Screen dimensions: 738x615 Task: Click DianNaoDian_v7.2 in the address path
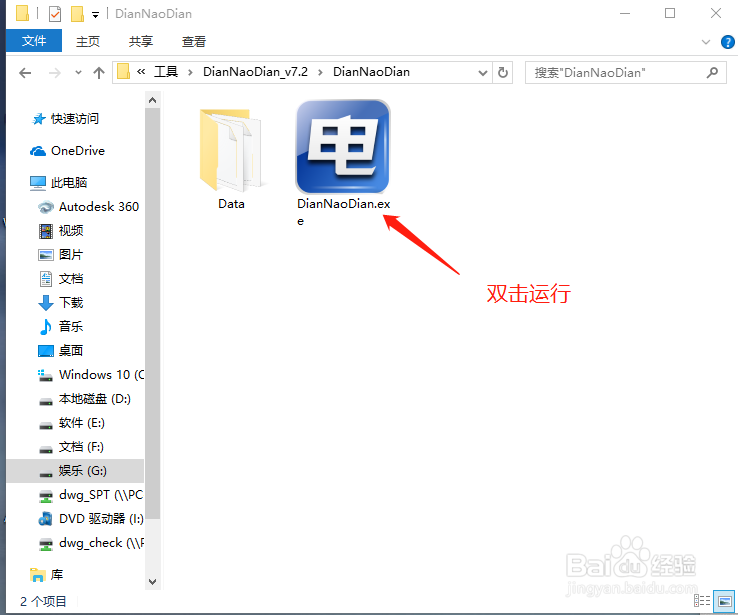click(255, 72)
